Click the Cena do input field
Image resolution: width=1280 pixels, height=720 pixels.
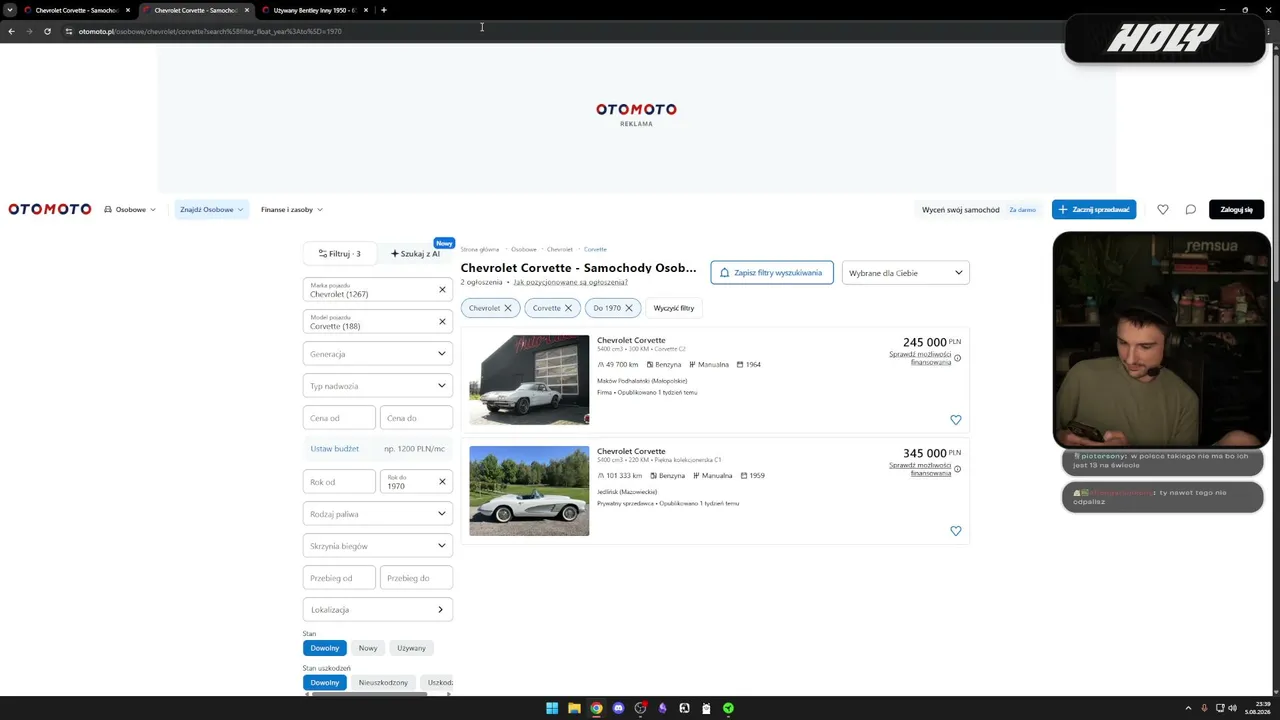click(416, 418)
